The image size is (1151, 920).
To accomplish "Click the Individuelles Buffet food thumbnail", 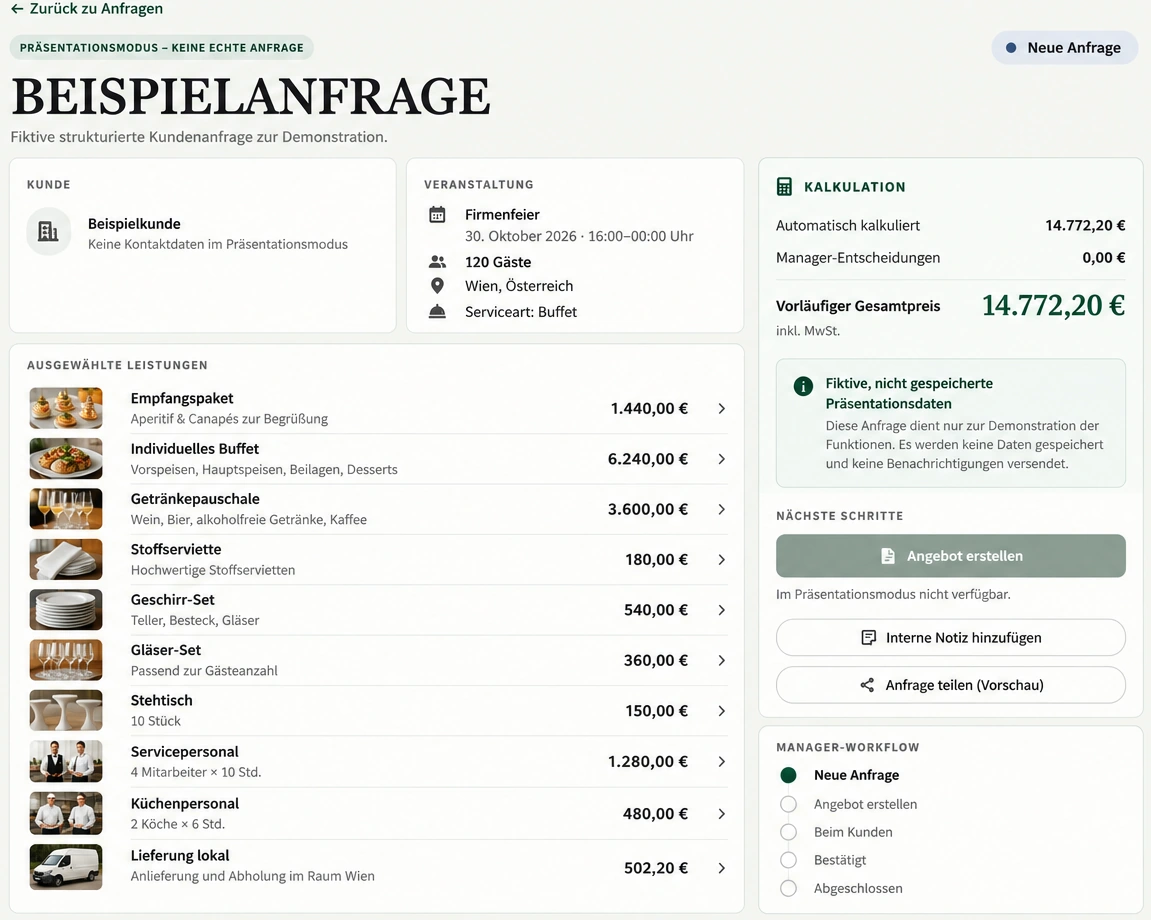I will pyautogui.click(x=66, y=459).
